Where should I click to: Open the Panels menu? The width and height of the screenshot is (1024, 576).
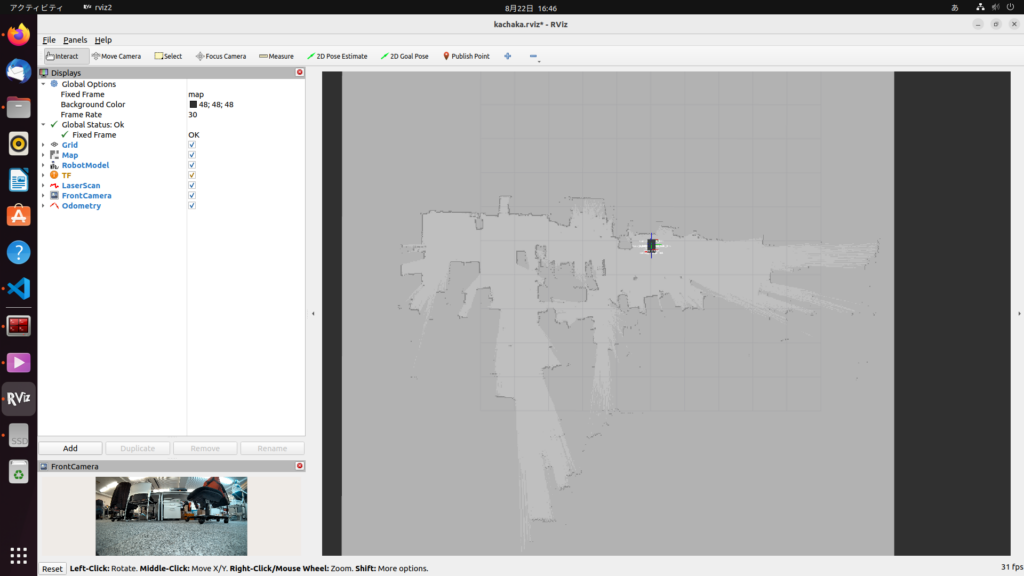75,40
